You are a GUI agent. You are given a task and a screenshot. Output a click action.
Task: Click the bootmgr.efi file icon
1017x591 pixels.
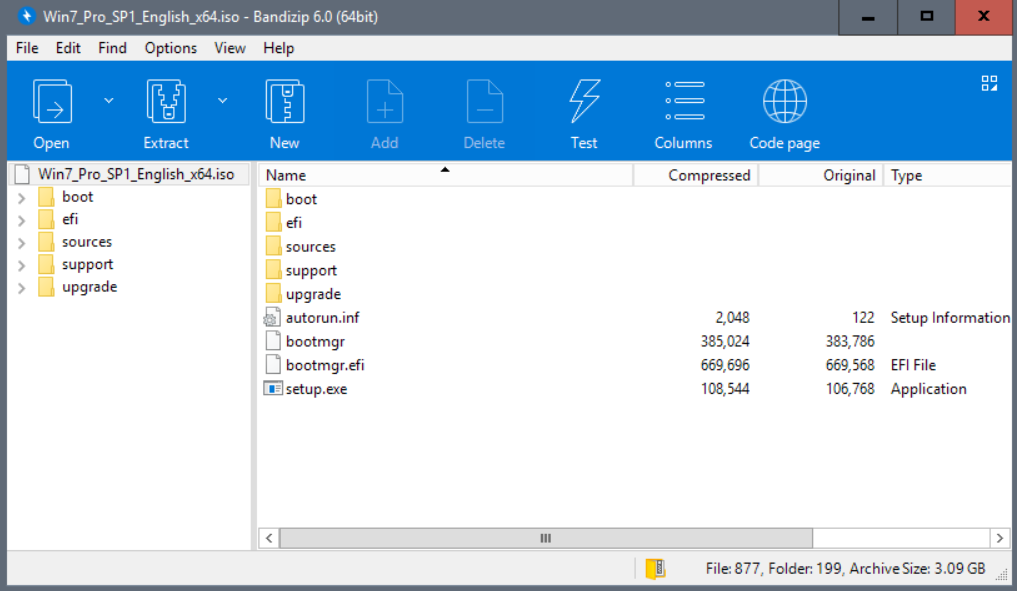(x=273, y=365)
